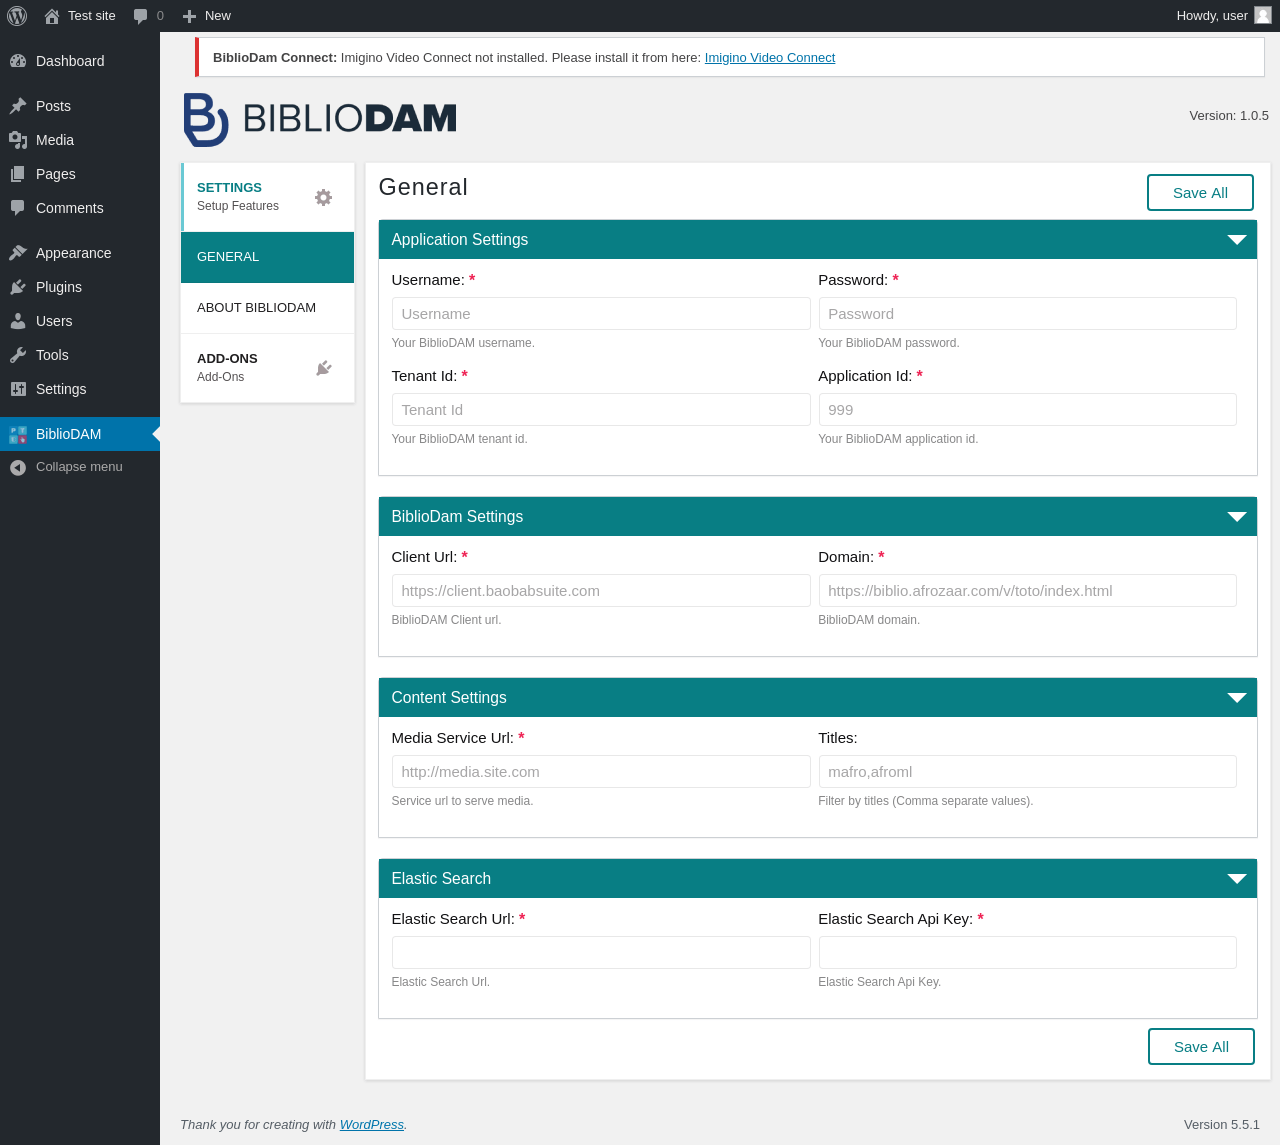Image resolution: width=1280 pixels, height=1145 pixels.
Task: Click the Posts pushpin icon
Action: click(18, 106)
